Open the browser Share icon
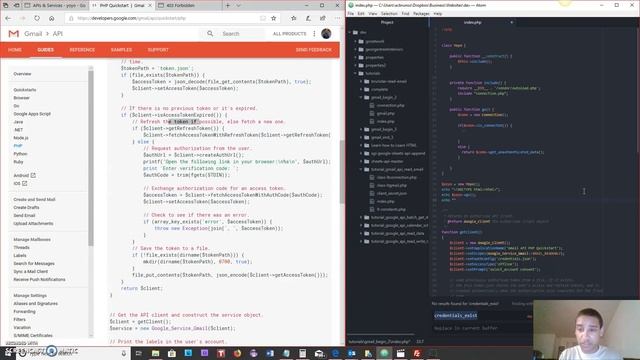This screenshot has height=360, width=640. 323,18
